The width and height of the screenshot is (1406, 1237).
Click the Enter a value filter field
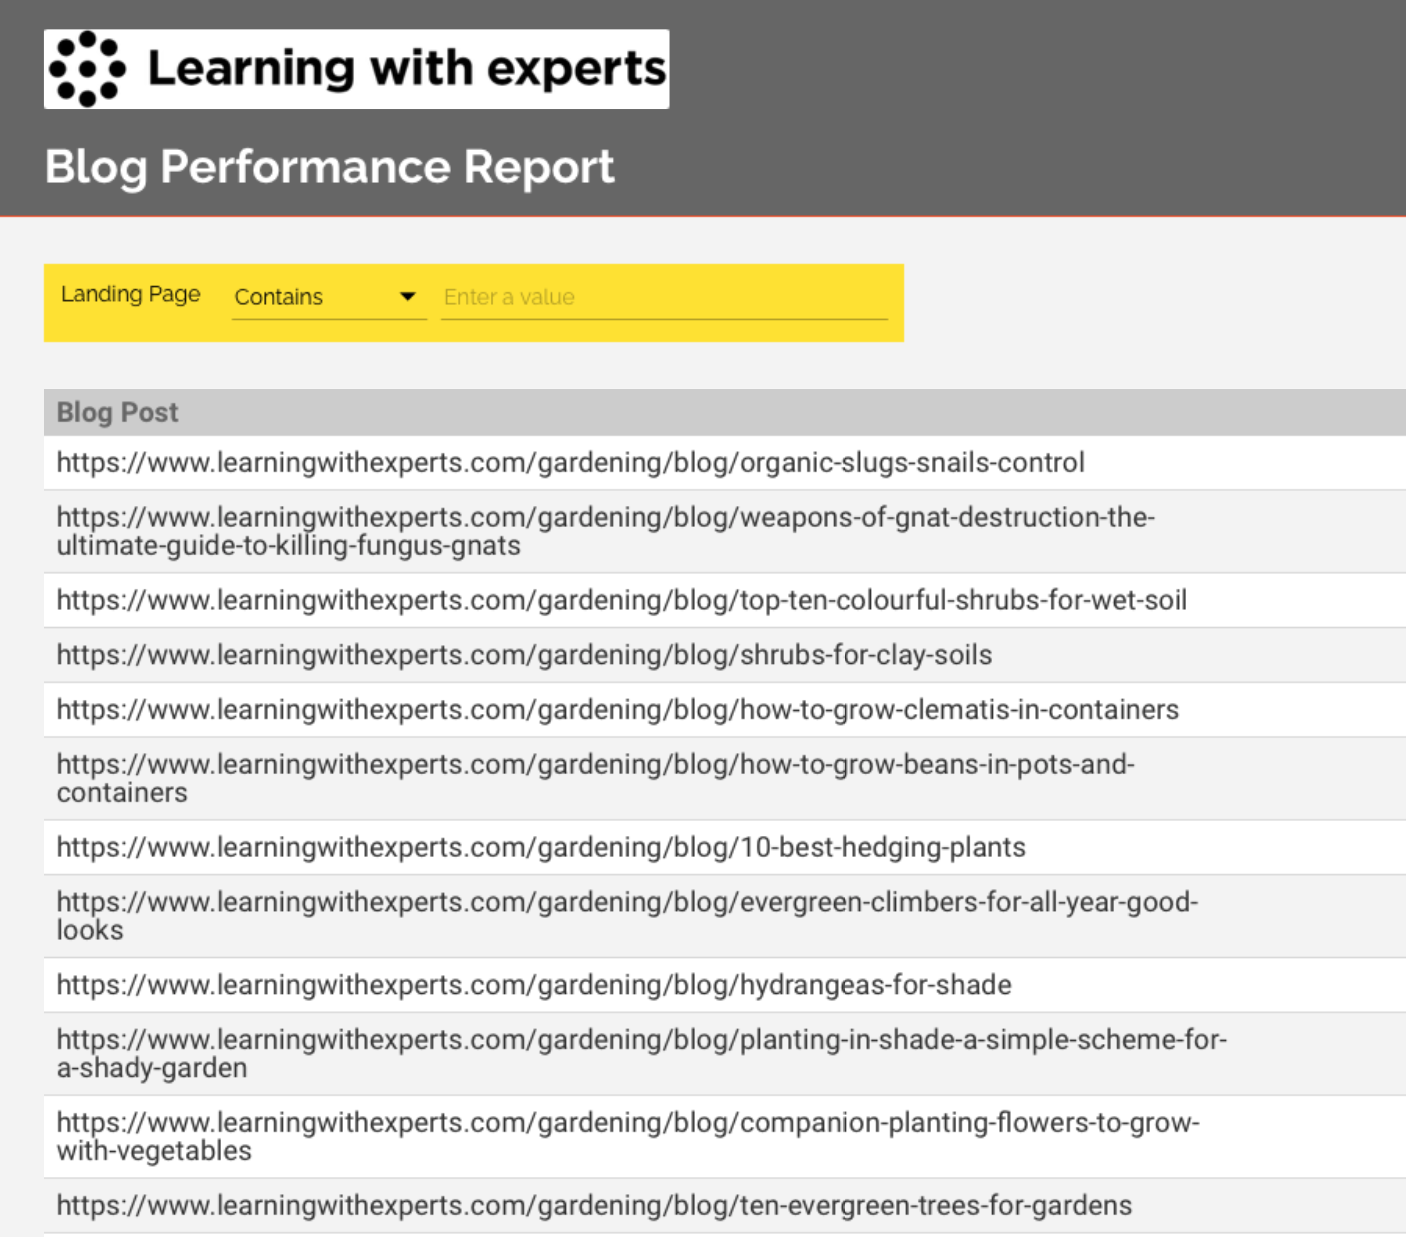[x=663, y=297]
